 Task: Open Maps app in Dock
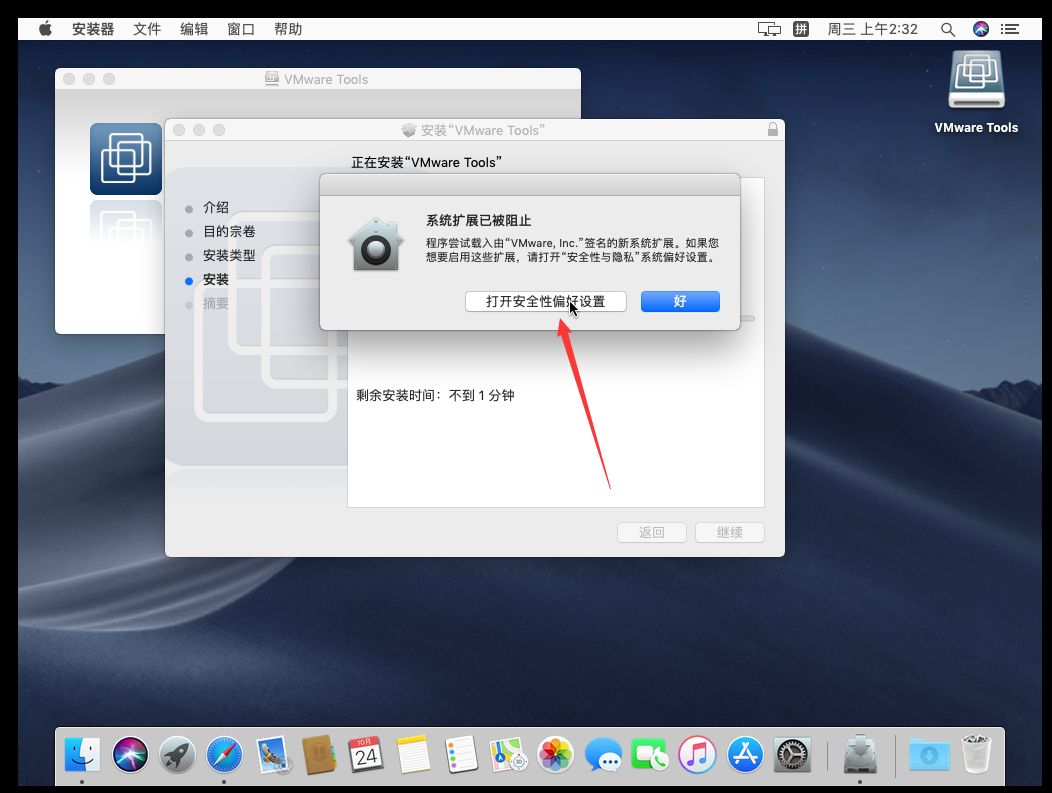(x=508, y=755)
